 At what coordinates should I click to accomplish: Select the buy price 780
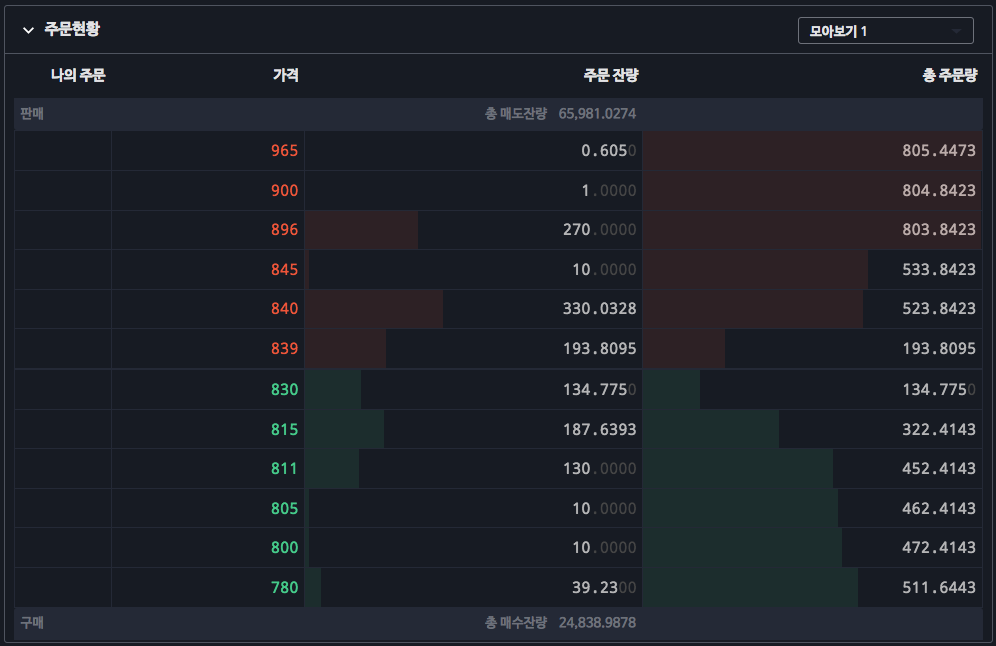pos(285,587)
